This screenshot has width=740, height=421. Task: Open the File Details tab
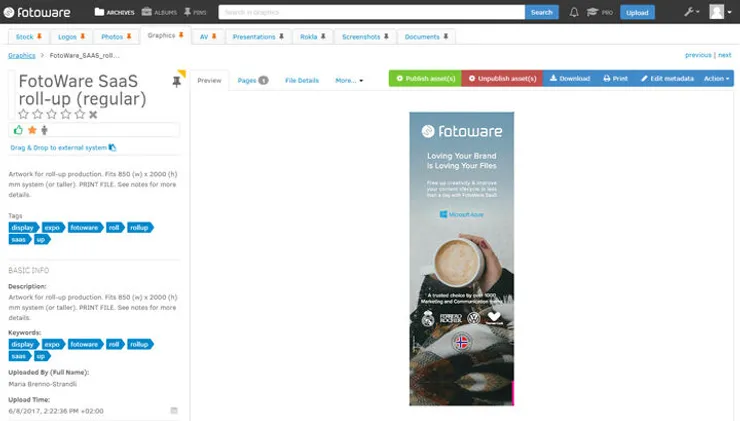[302, 81]
